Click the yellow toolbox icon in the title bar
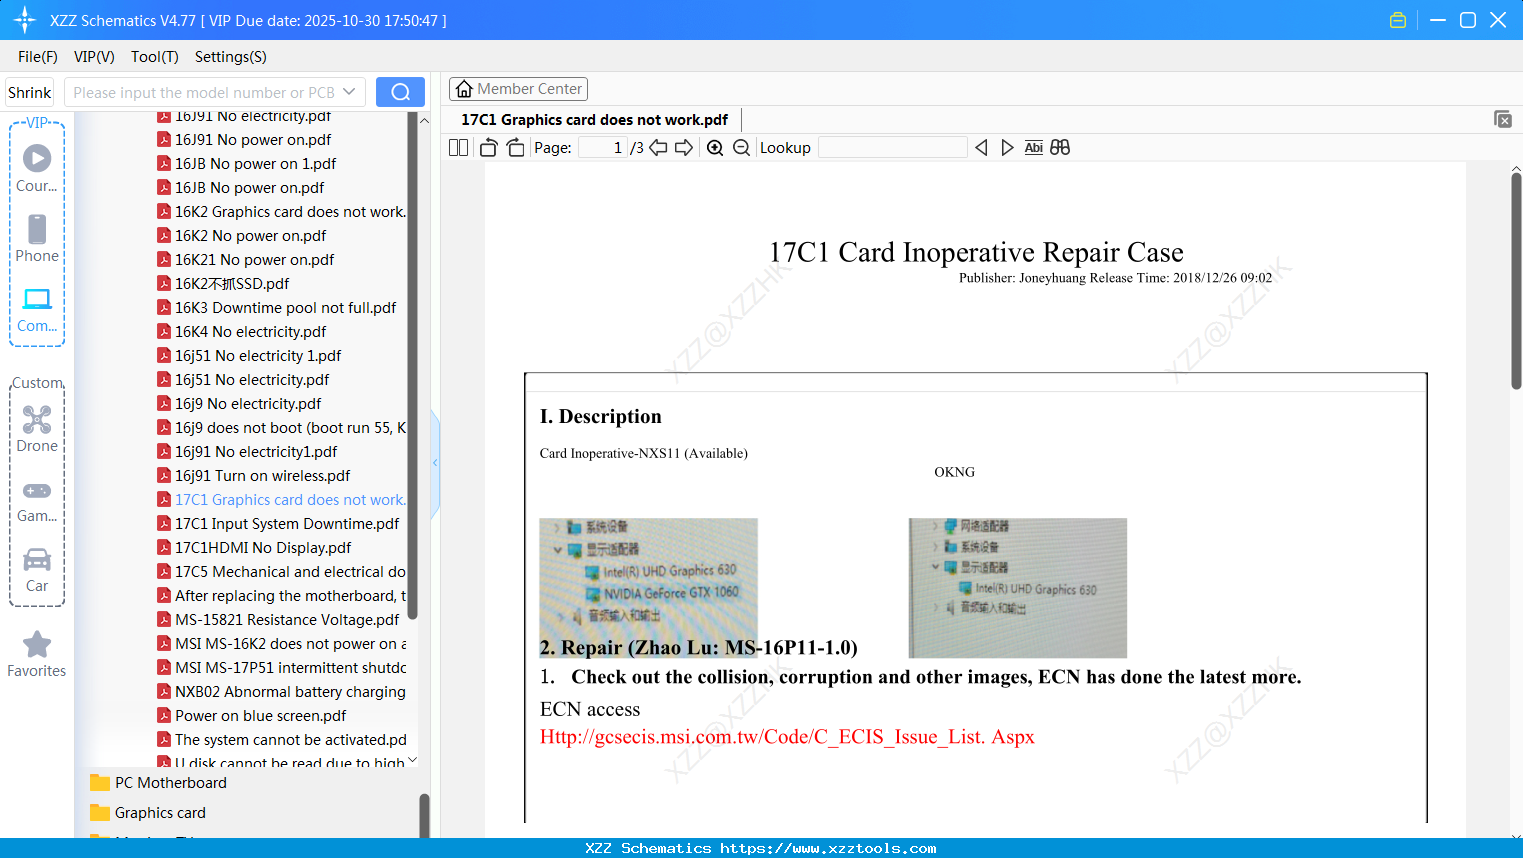This screenshot has width=1523, height=858. [x=1398, y=20]
